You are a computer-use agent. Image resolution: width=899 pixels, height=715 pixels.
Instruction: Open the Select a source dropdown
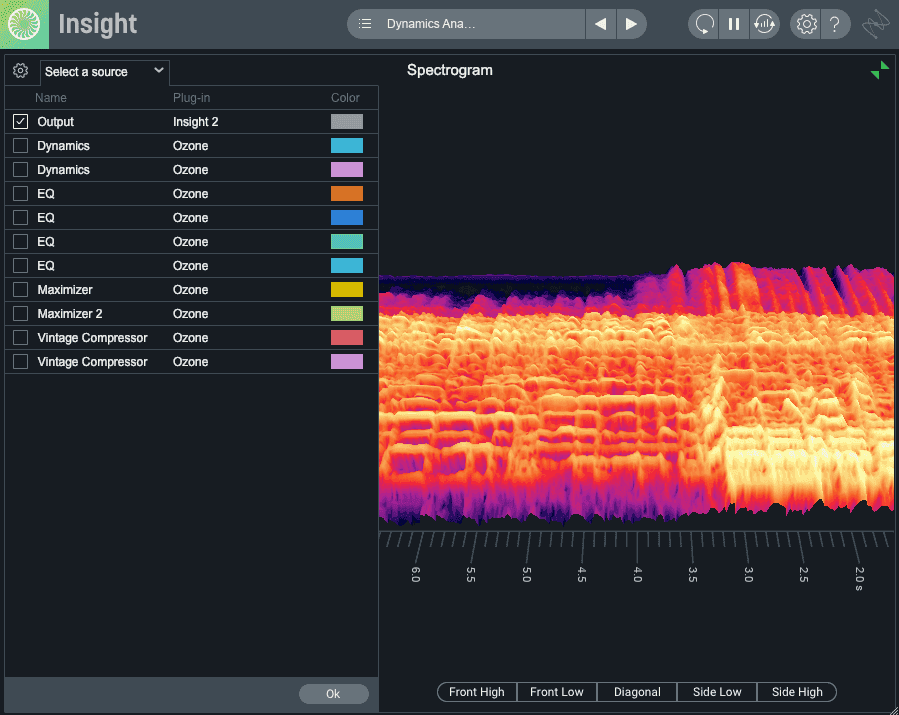coord(104,72)
